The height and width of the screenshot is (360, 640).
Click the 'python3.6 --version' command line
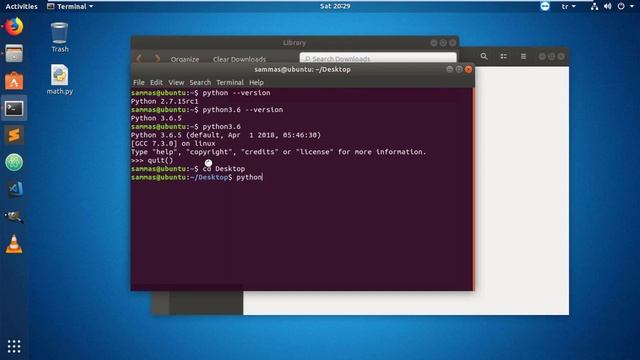[242, 109]
